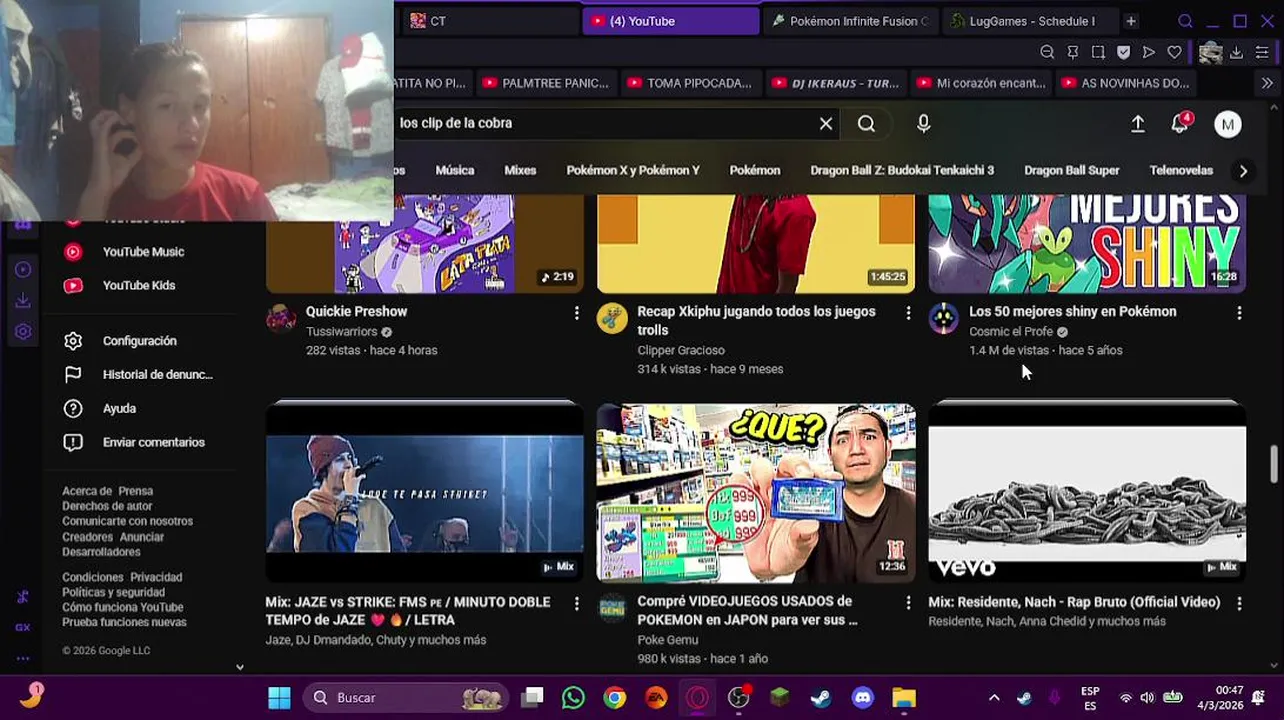Viewport: 1284px width, 720px height.
Task: Switch to the CT browser tab
Action: (488, 21)
